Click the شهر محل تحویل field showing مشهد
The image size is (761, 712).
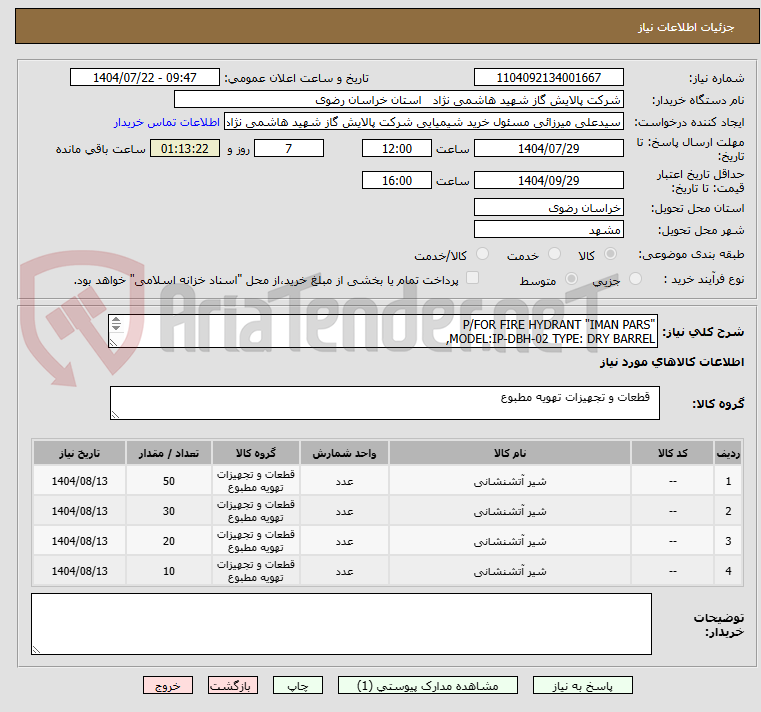[548, 230]
